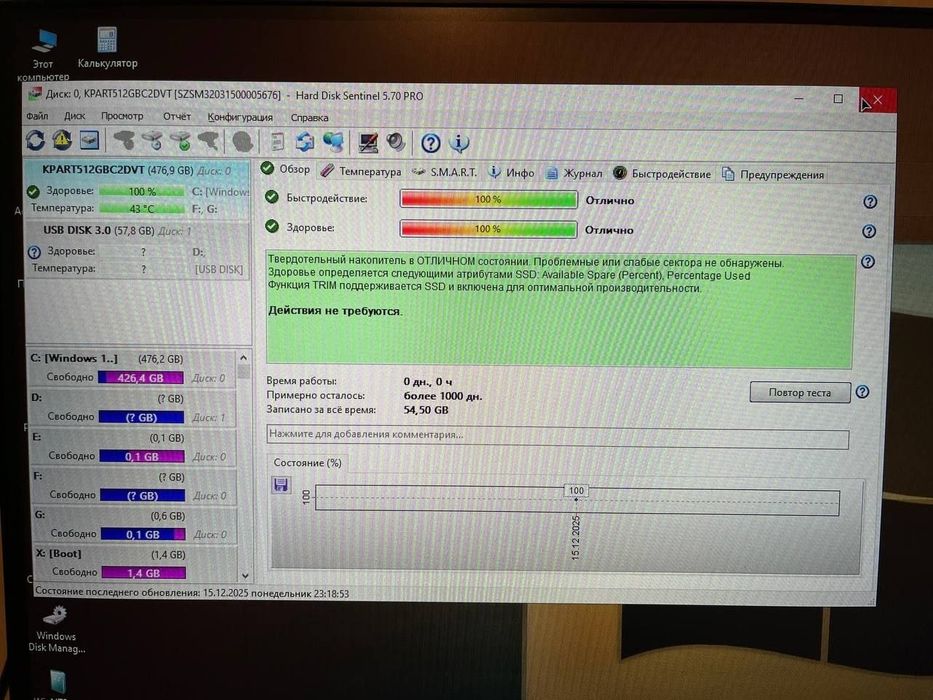Click the computer with red pen configuration icon
Viewport: 933px width, 700px height.
[x=368, y=142]
